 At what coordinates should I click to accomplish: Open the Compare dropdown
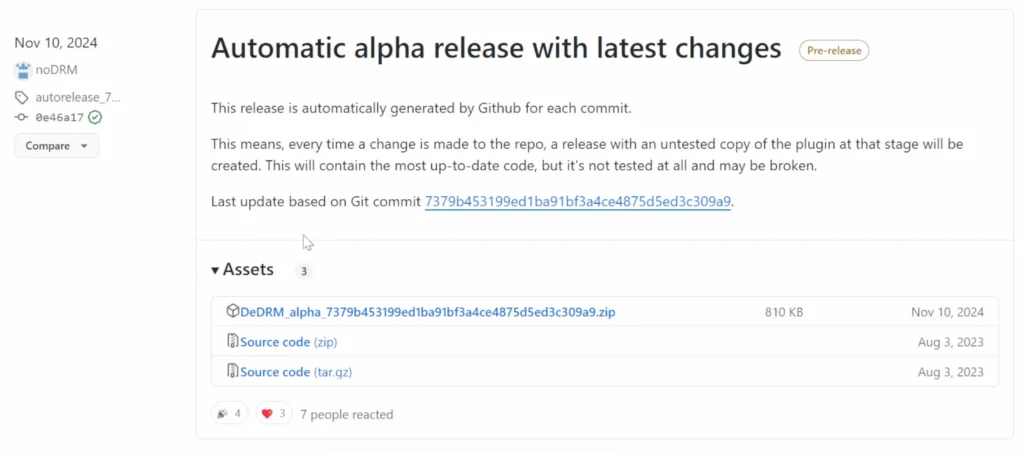pyautogui.click(x=56, y=146)
